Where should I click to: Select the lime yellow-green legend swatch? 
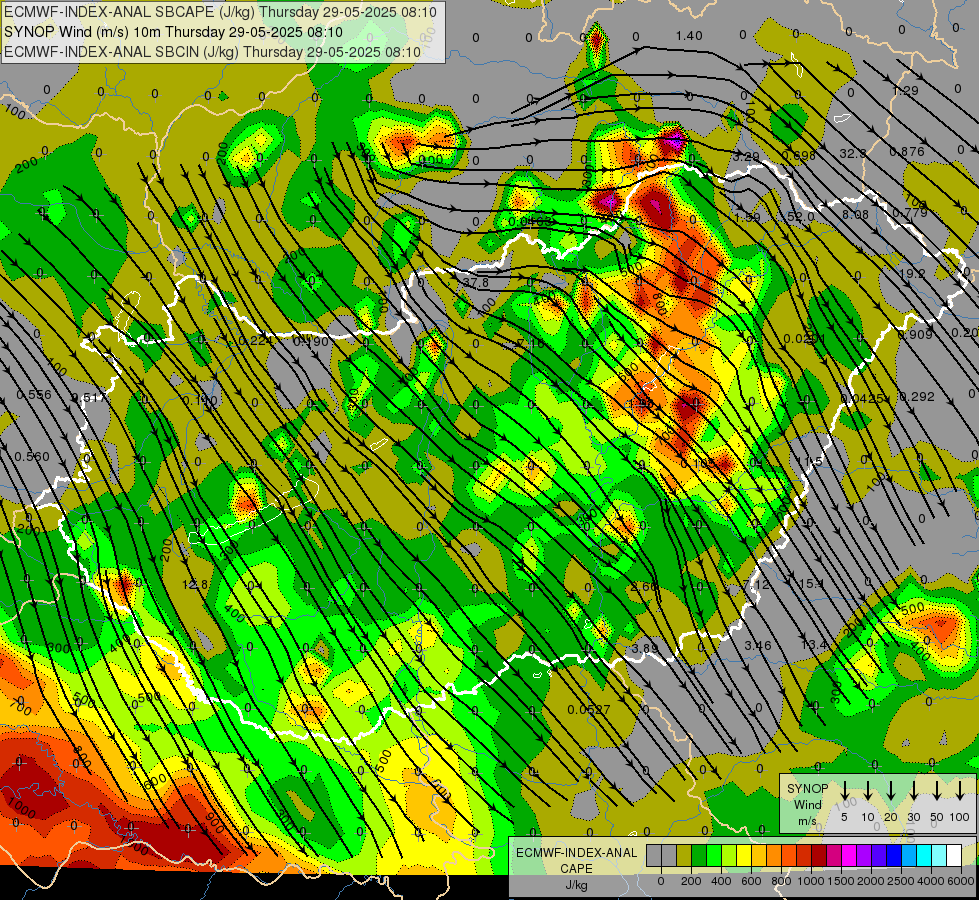pyautogui.click(x=729, y=855)
